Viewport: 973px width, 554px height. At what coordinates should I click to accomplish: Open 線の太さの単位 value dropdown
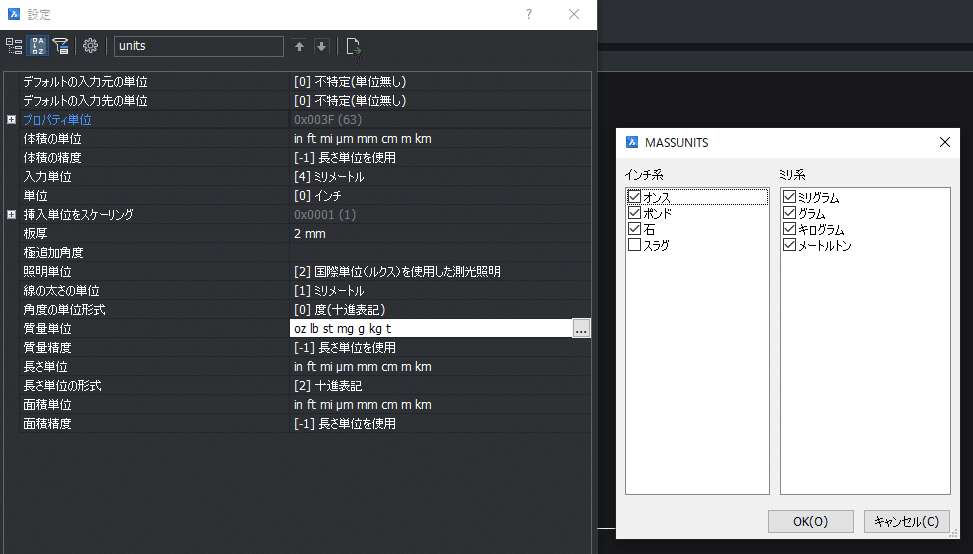(440, 290)
